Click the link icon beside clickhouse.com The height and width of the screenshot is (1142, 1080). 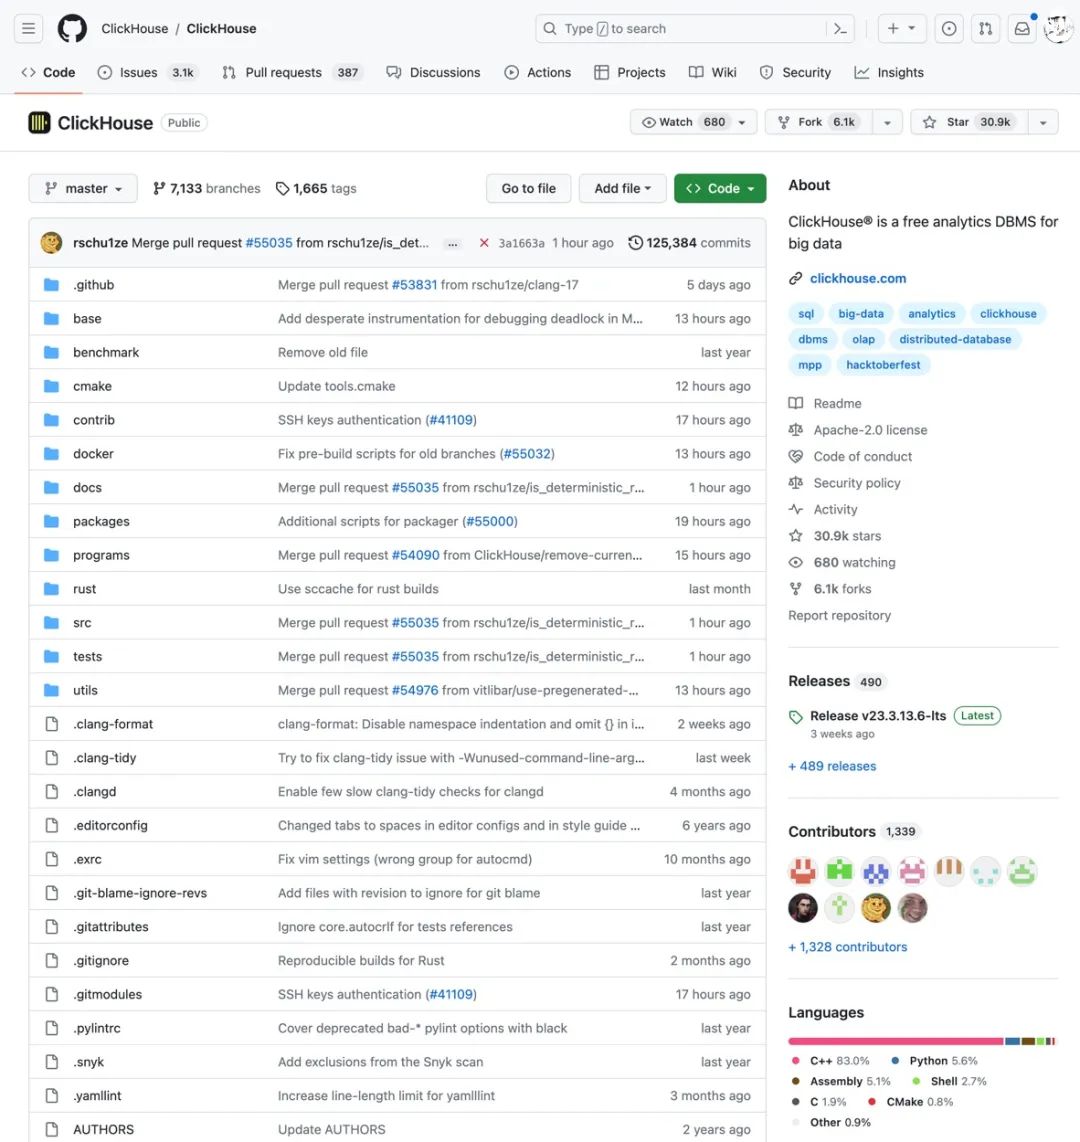(795, 278)
